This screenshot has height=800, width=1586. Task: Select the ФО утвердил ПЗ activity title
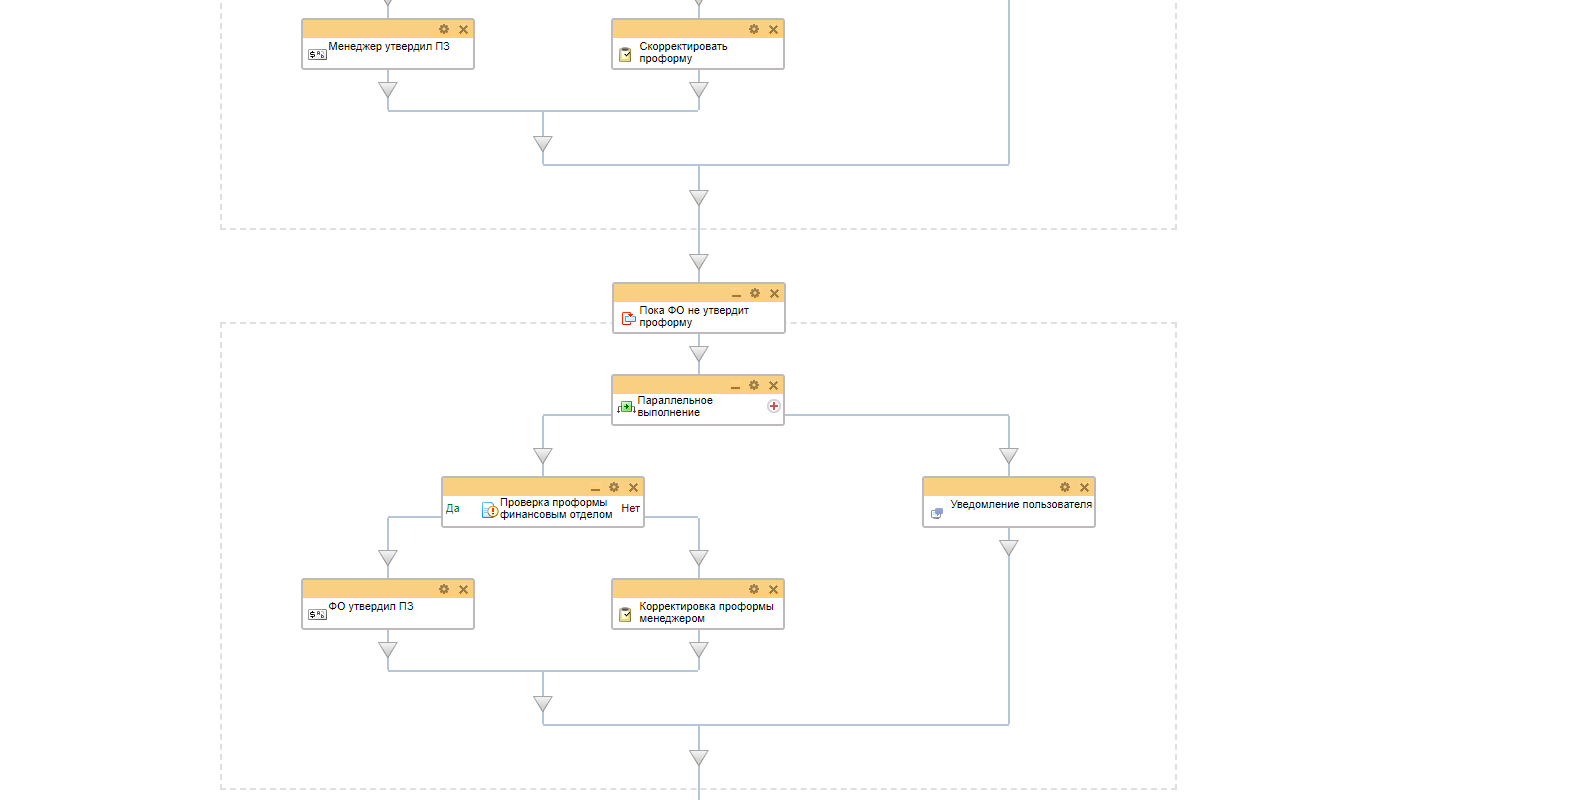[x=371, y=606]
